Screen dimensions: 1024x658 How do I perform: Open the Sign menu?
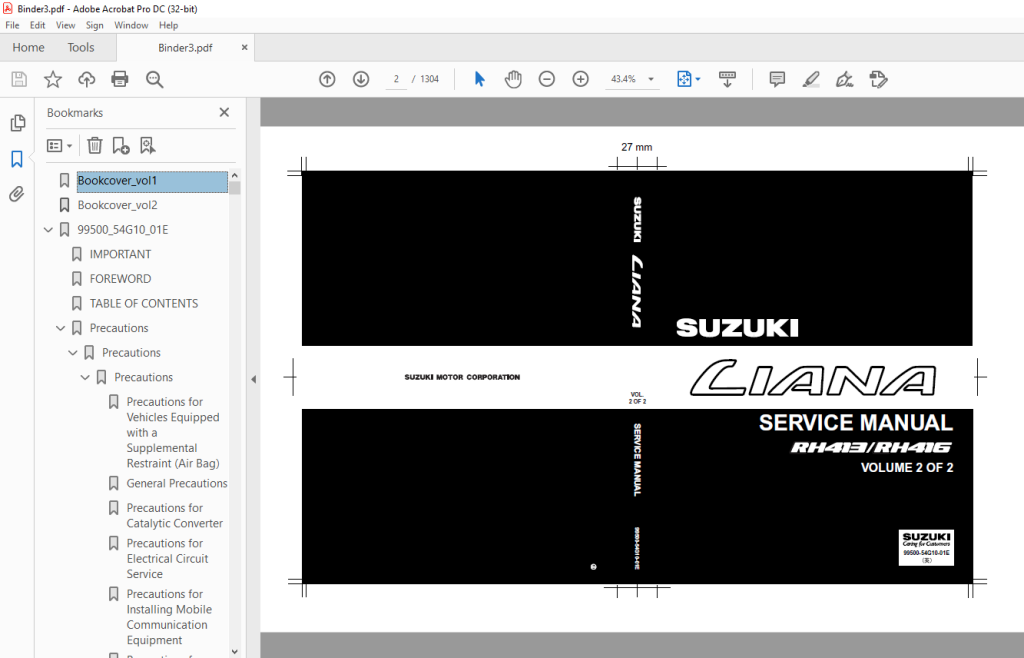tap(95, 25)
